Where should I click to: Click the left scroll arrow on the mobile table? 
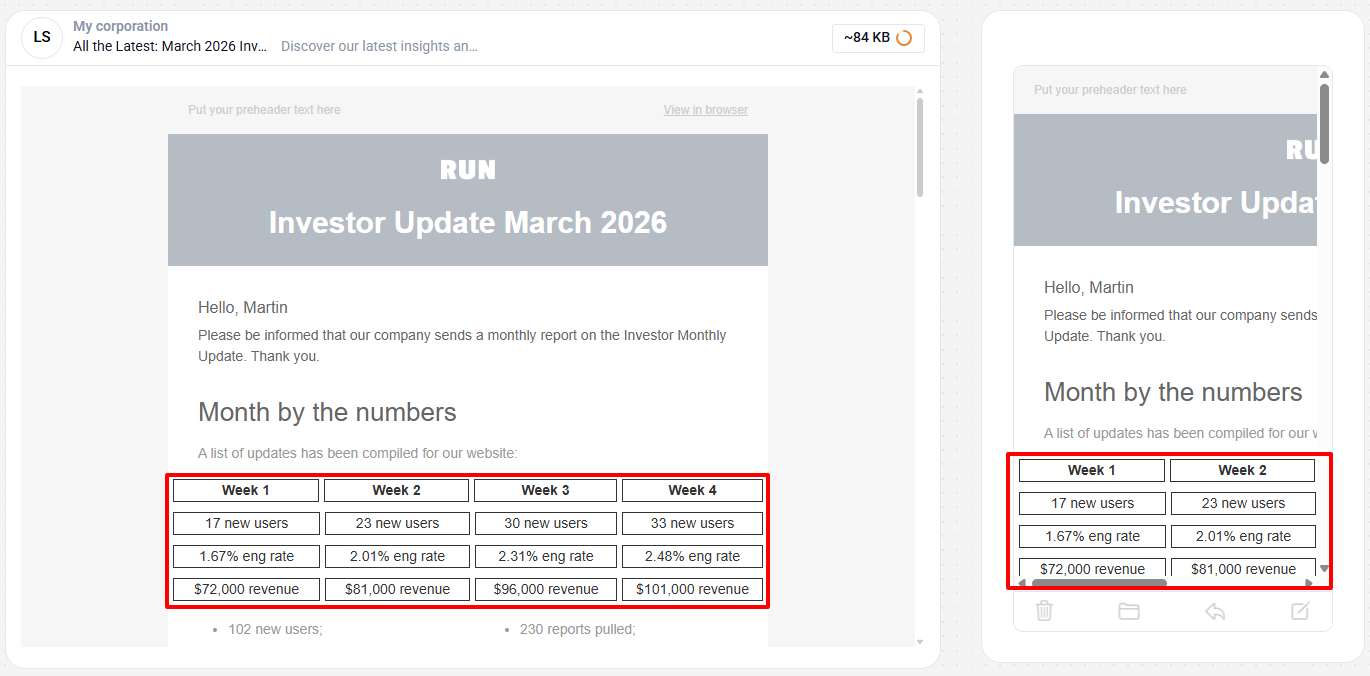1022,582
